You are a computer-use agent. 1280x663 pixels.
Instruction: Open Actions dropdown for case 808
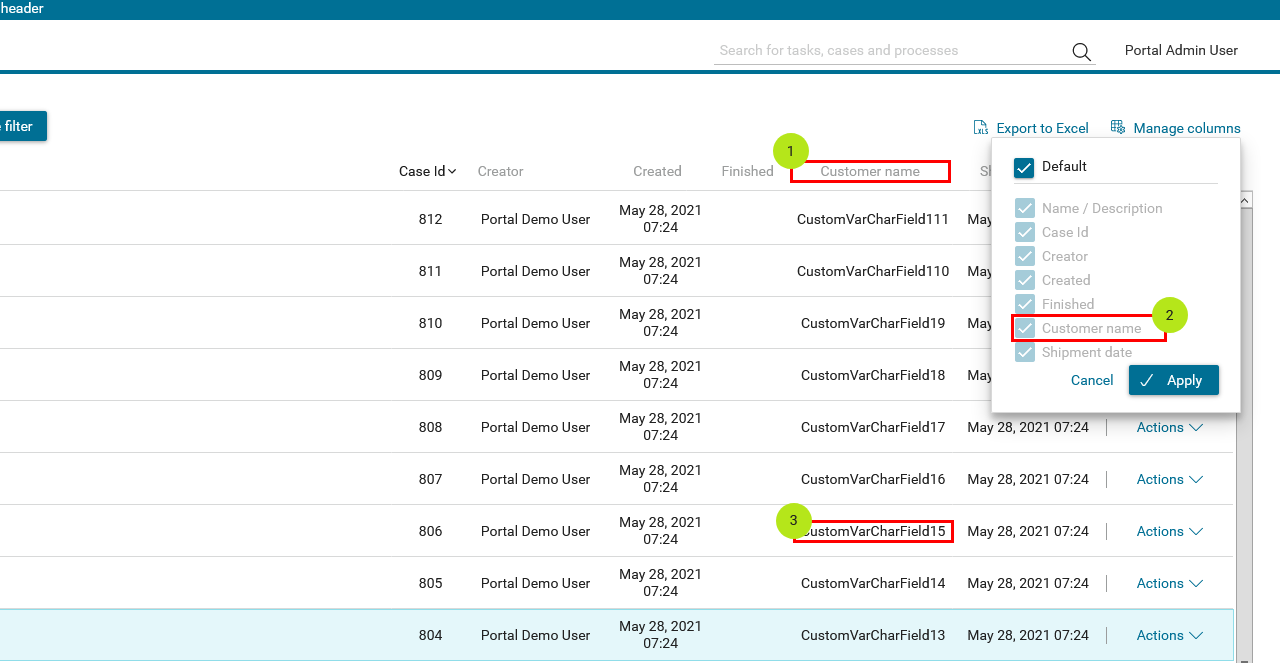click(1169, 427)
